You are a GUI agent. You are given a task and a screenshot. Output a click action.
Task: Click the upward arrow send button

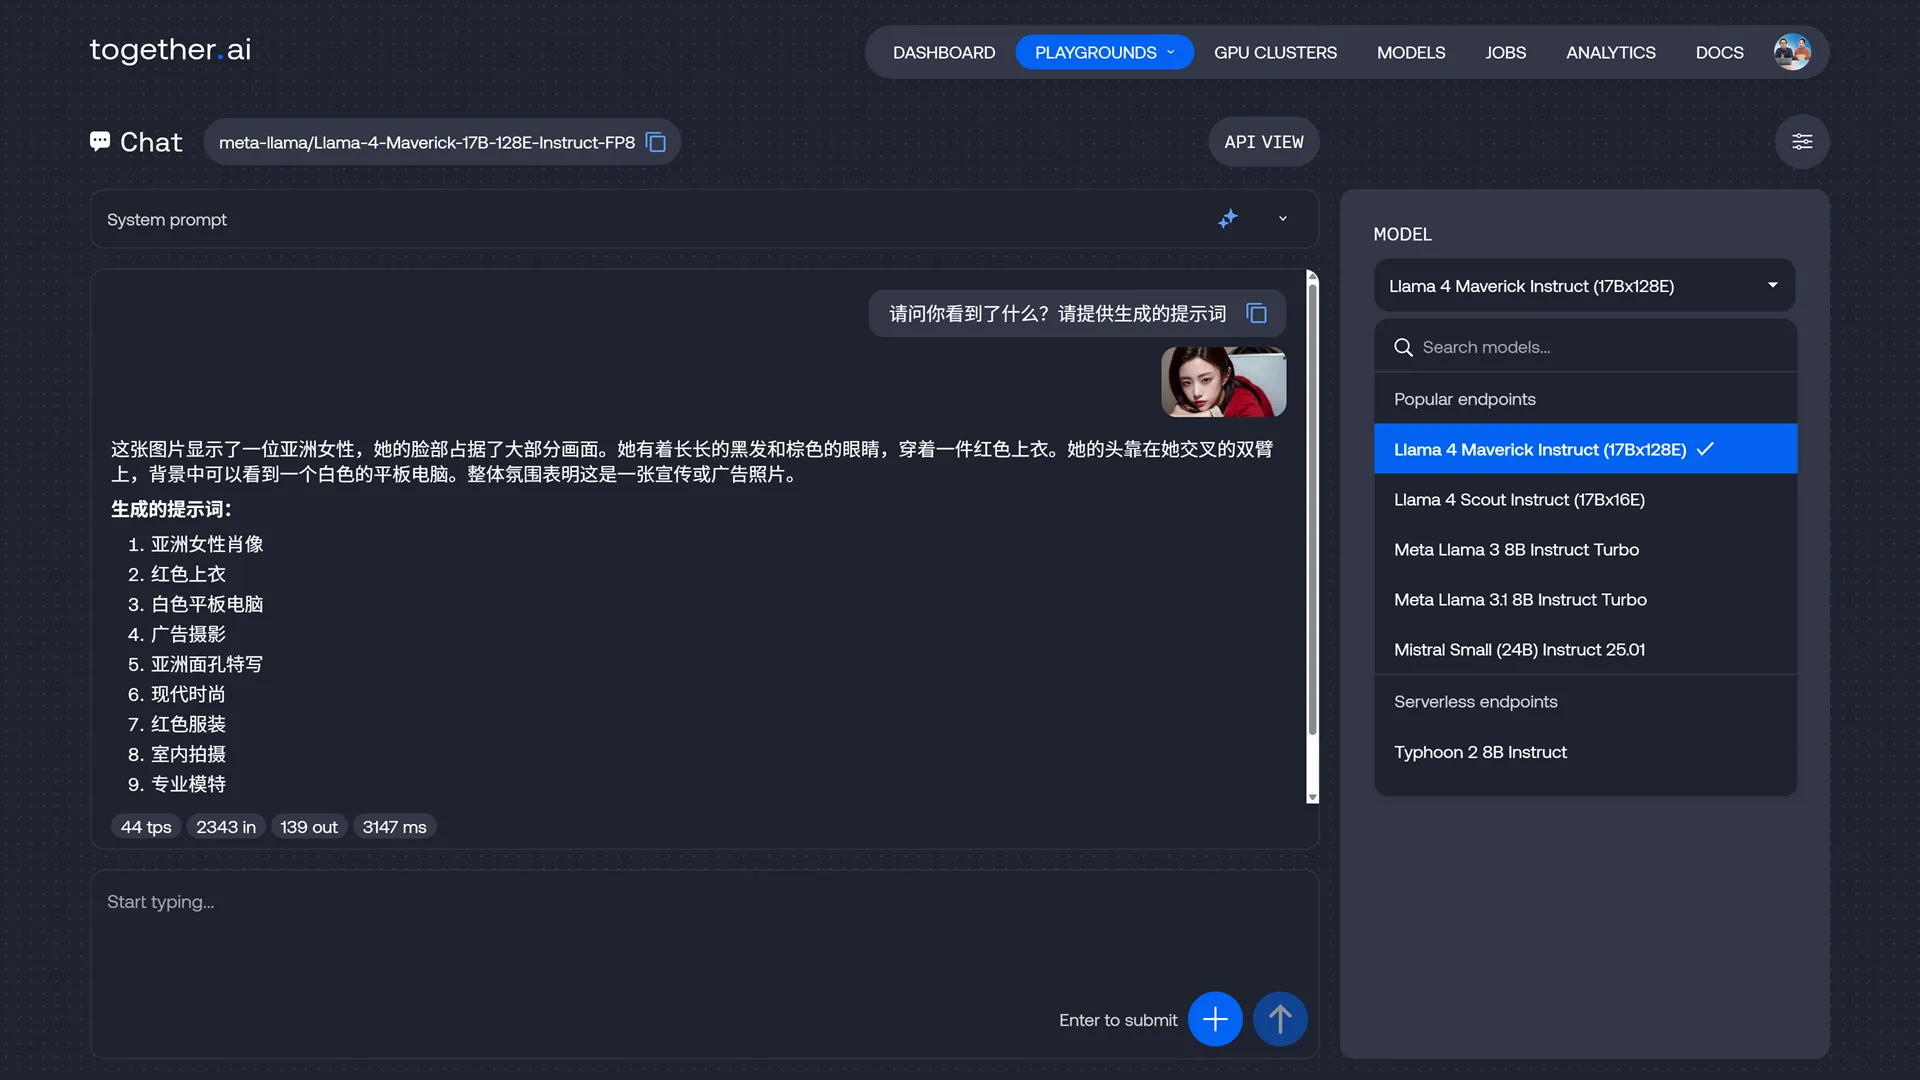click(x=1280, y=1019)
